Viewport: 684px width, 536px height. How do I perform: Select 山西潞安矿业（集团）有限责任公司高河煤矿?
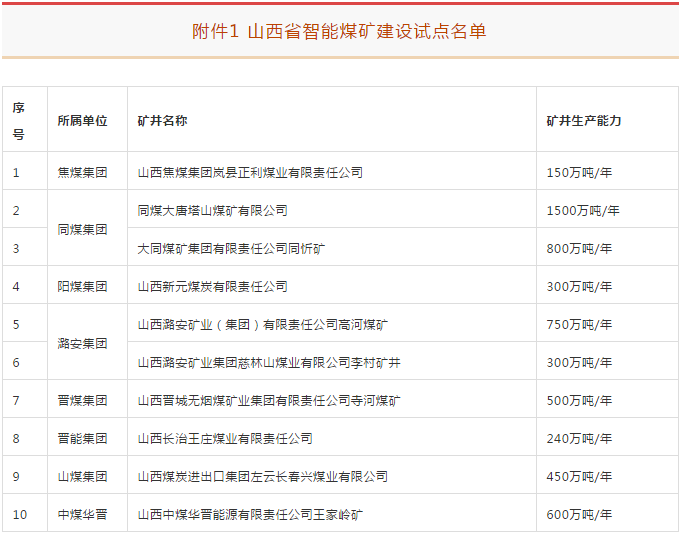[x=263, y=324]
